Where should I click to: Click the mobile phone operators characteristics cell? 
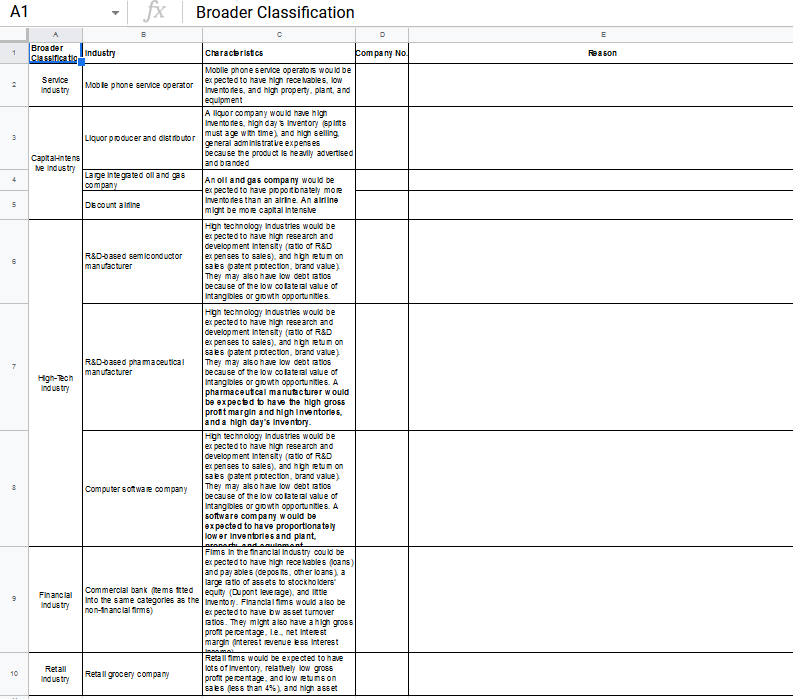[279, 85]
